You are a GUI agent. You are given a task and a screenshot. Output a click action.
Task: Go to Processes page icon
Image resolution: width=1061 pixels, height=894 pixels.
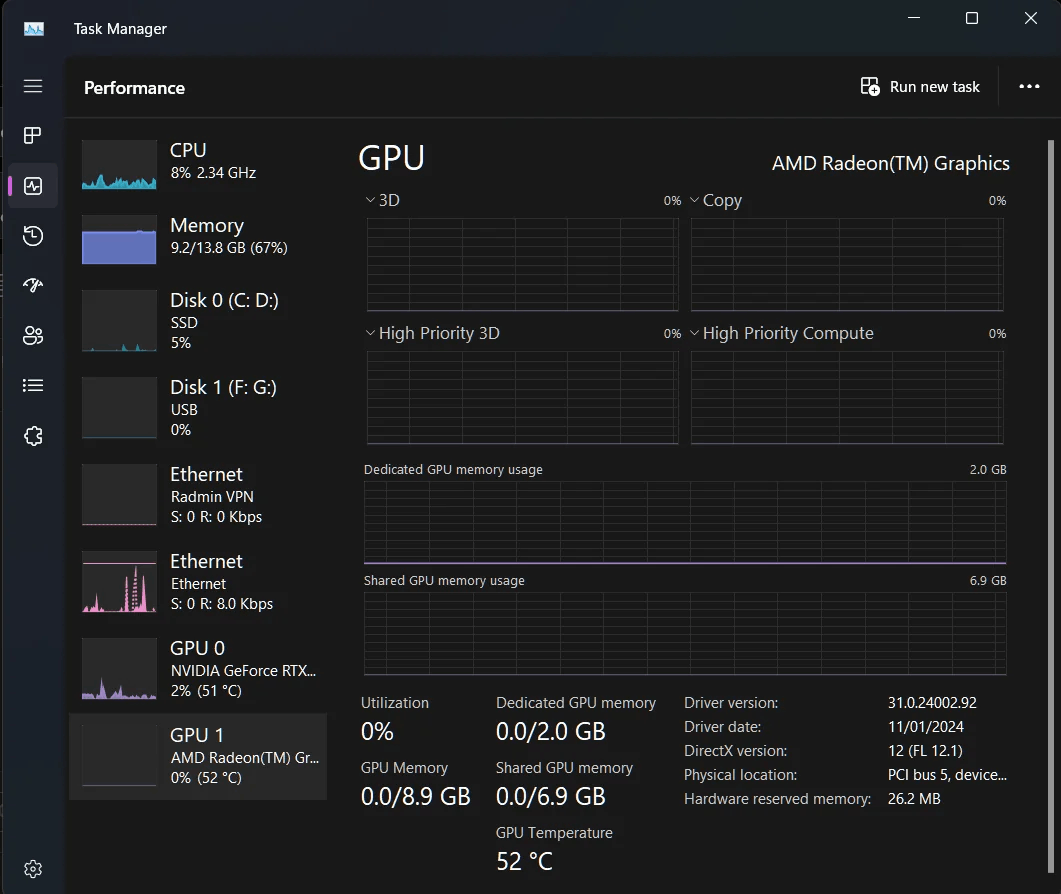[x=32, y=135]
